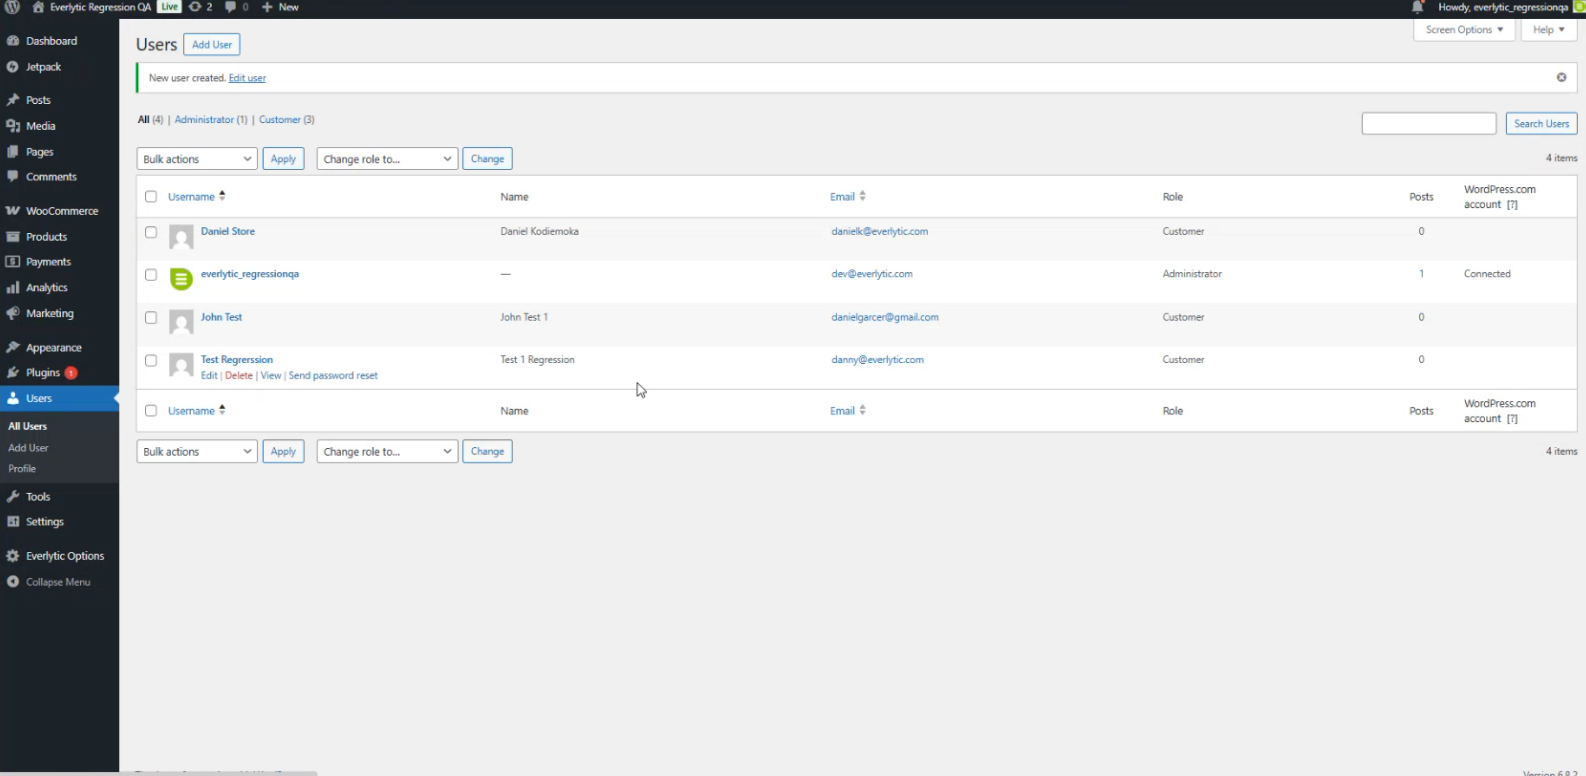
Task: Toggle the select-all checkbox in table footer
Action: tap(151, 411)
